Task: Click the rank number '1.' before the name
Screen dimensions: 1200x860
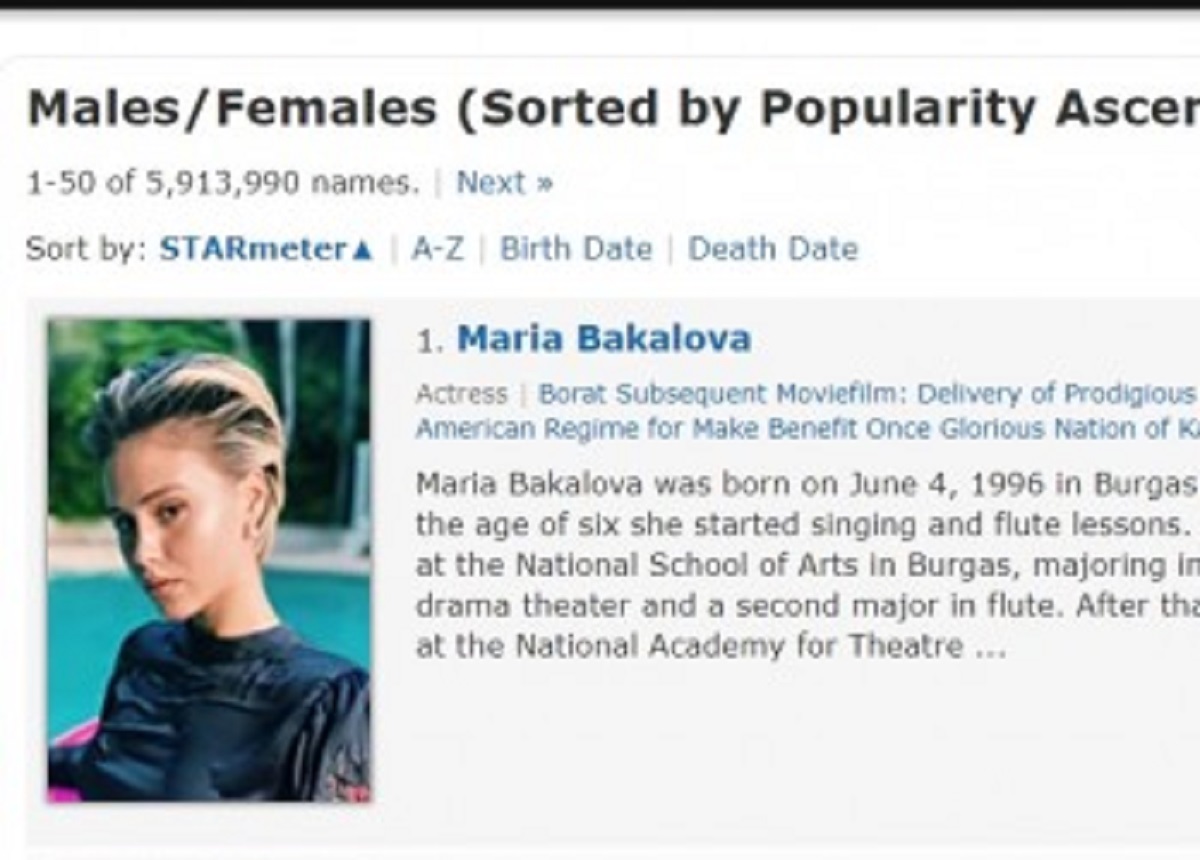Action: click(431, 341)
